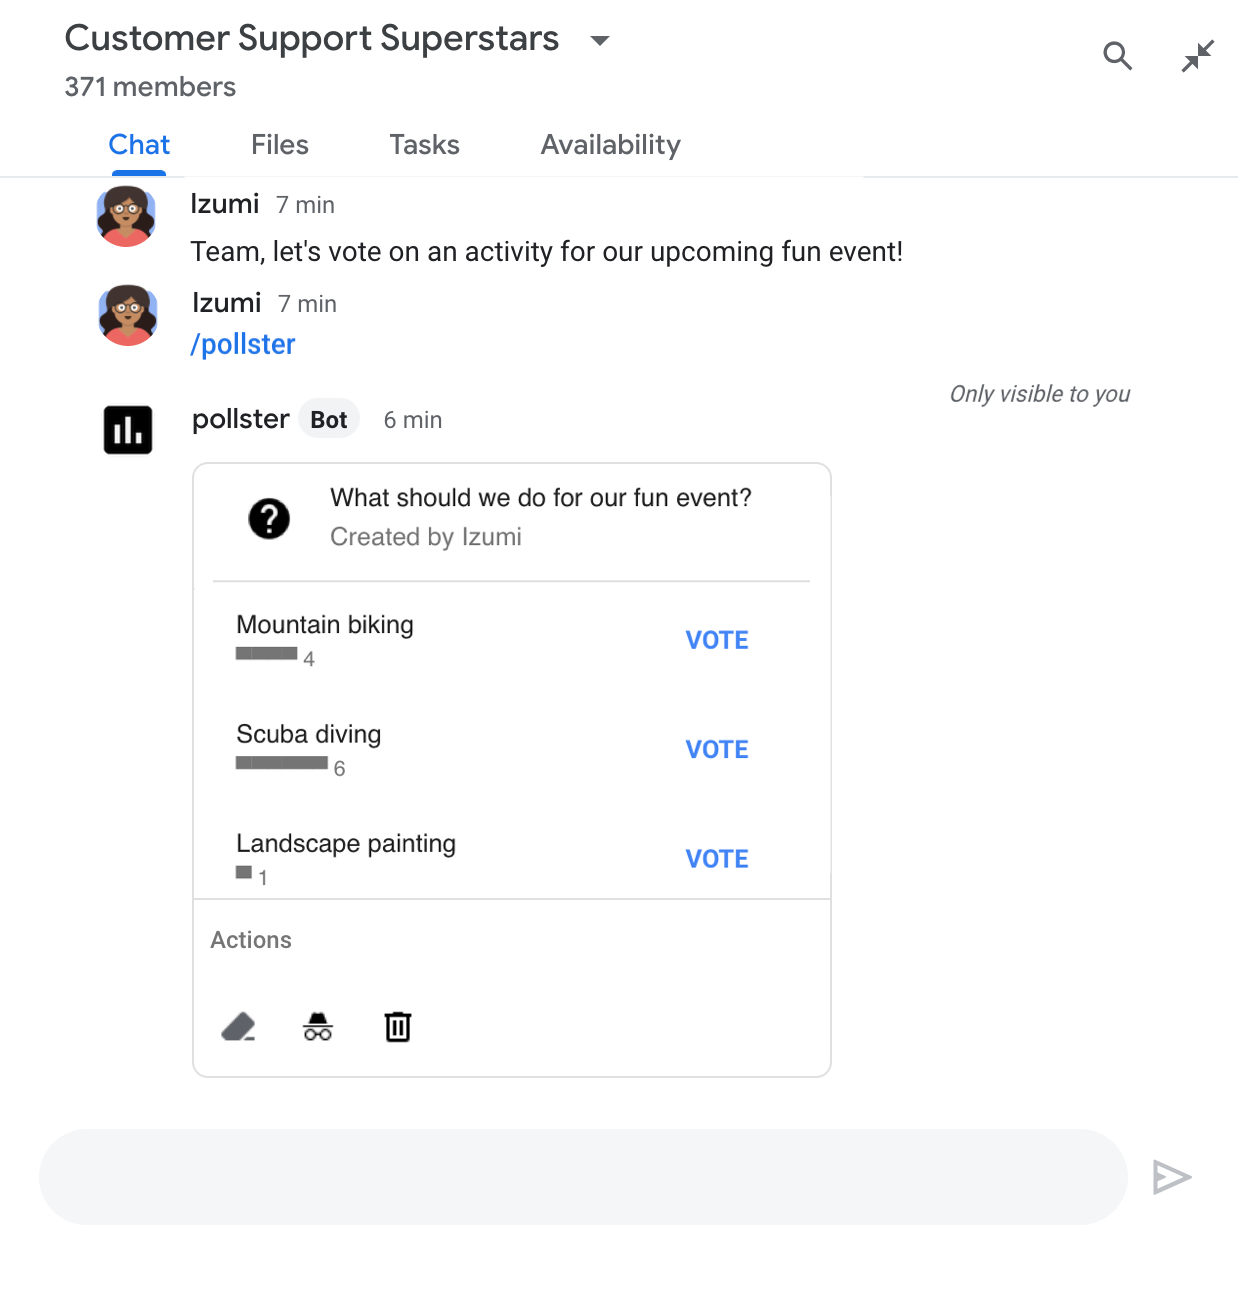
Task: Click the Scuba diving vote progress bar
Action: (x=282, y=763)
